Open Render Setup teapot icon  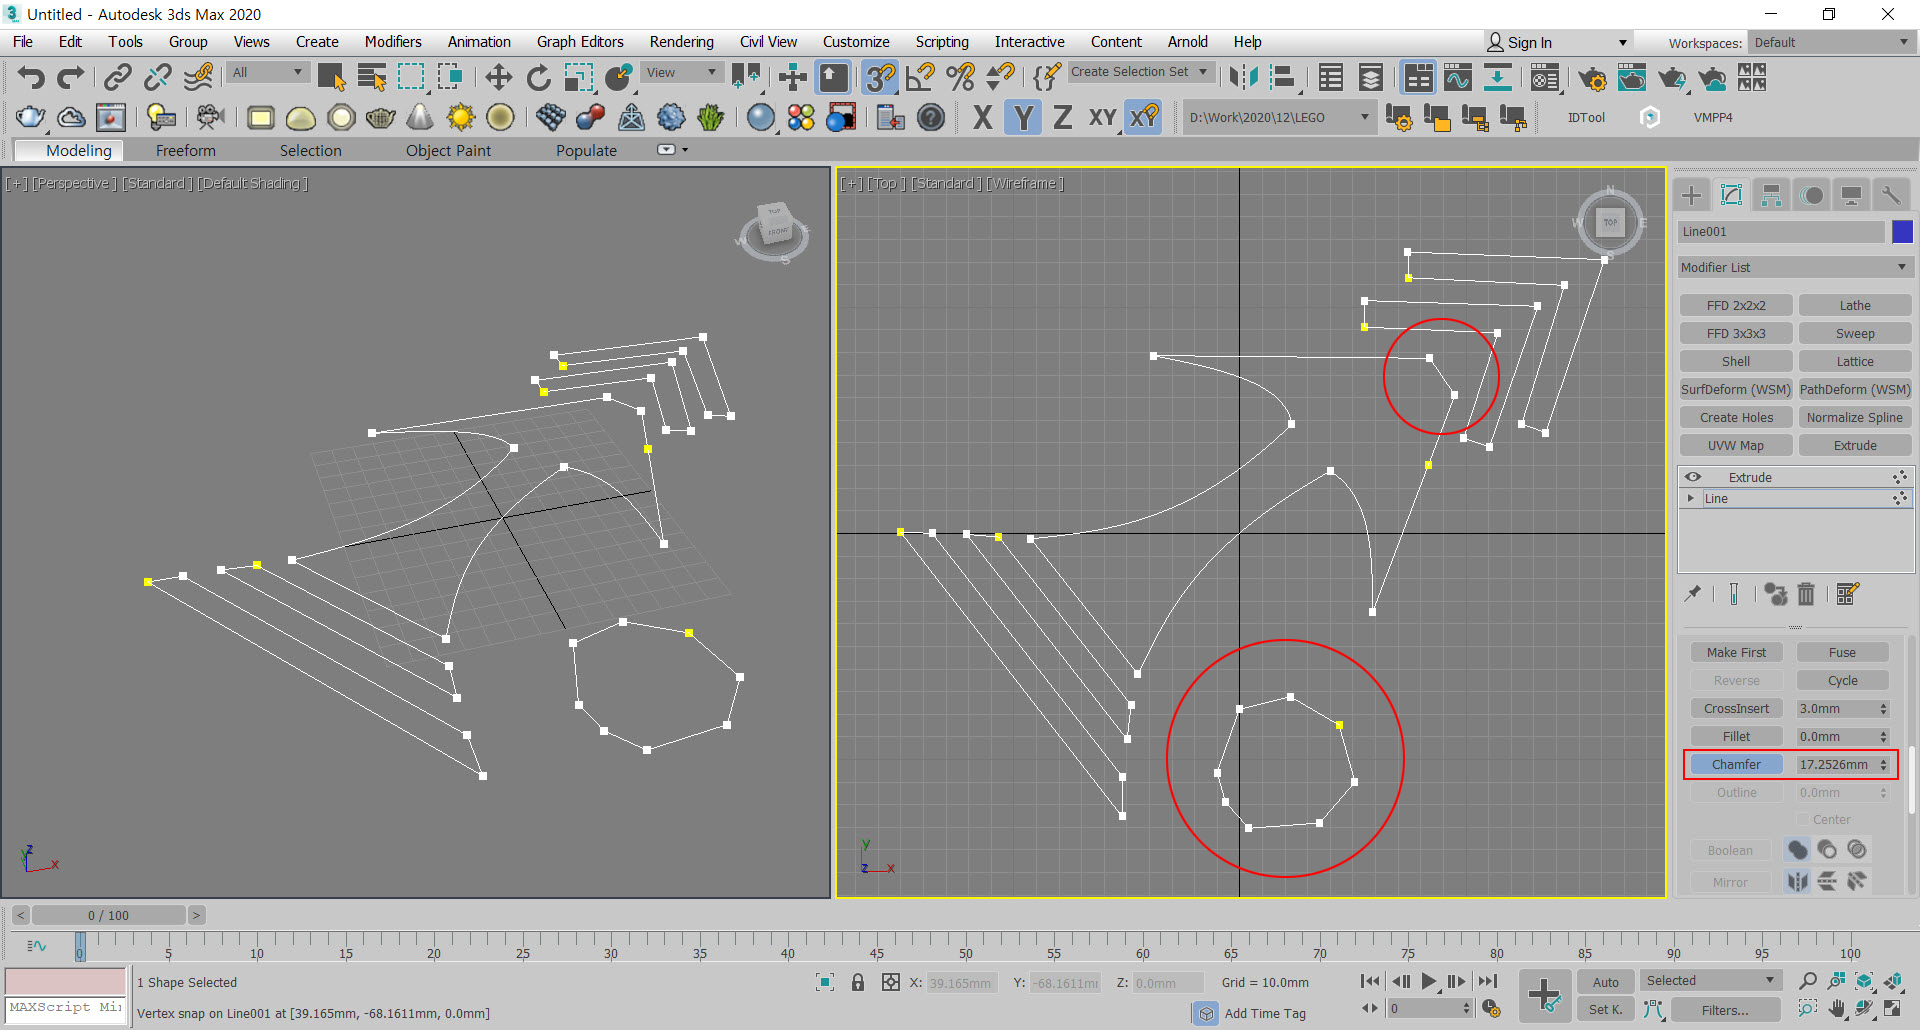1592,77
